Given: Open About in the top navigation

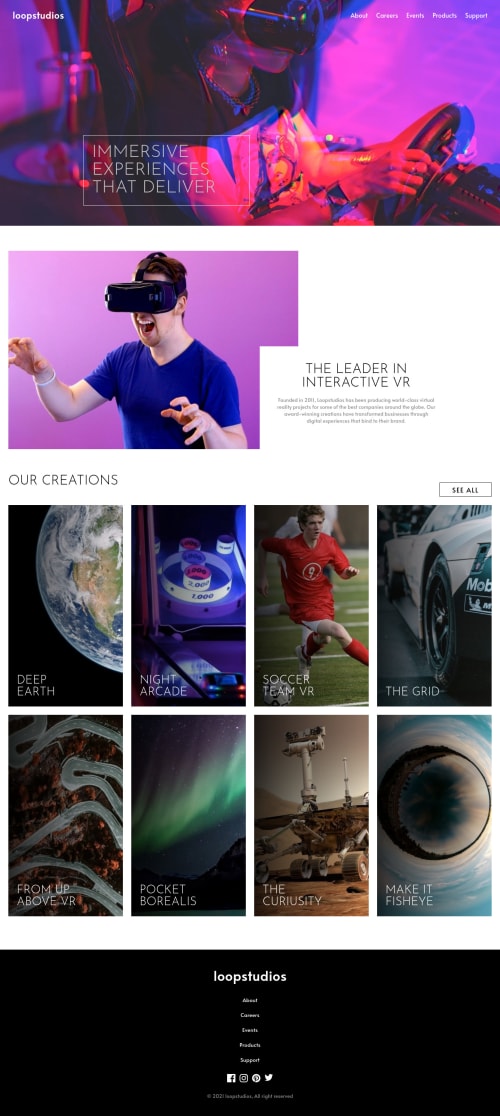Looking at the screenshot, I should [x=359, y=16].
